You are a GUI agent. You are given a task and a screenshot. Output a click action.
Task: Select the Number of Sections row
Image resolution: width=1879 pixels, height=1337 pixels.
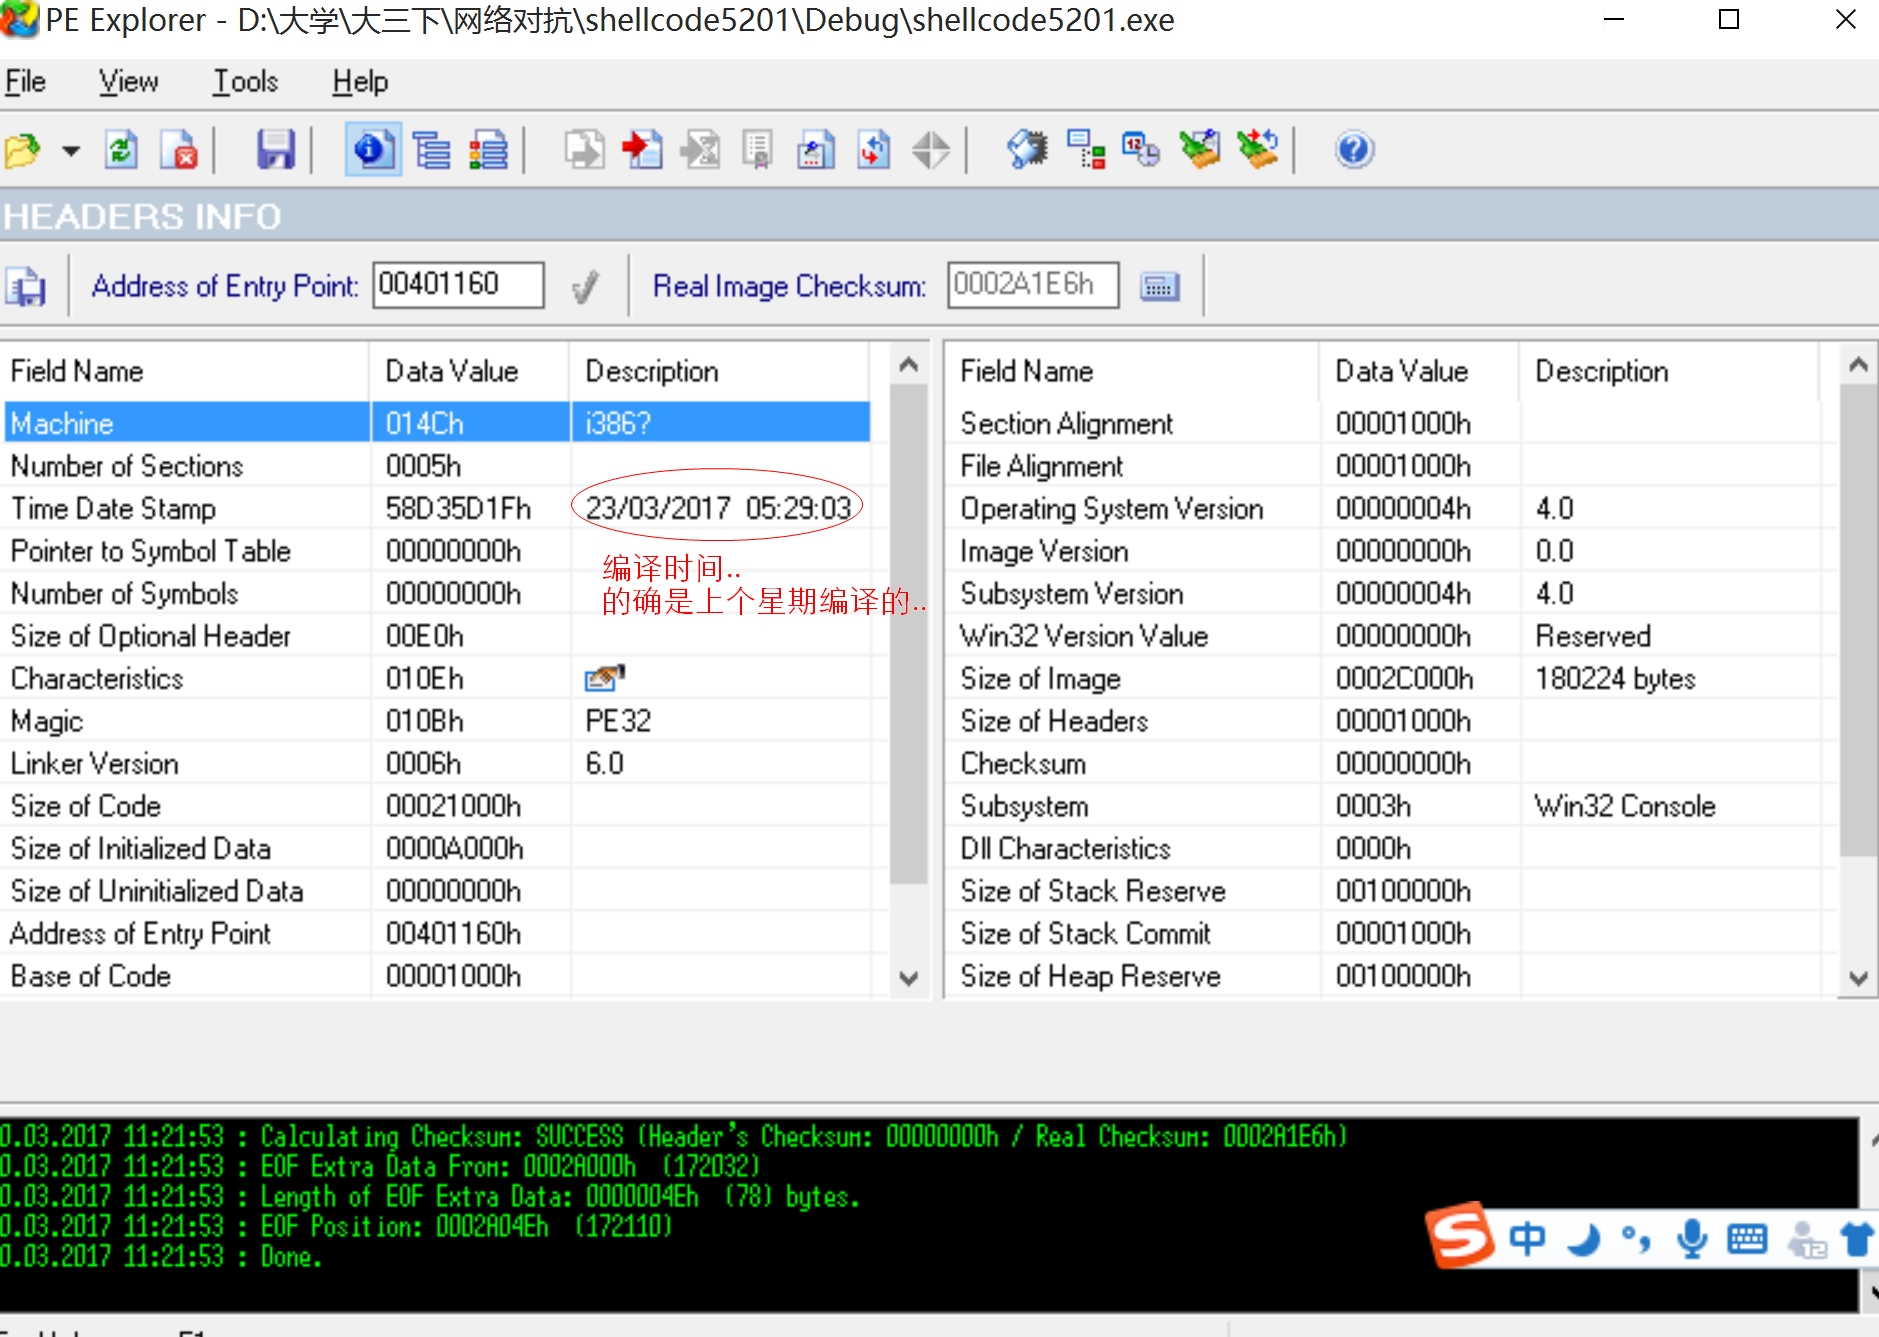click(x=437, y=466)
